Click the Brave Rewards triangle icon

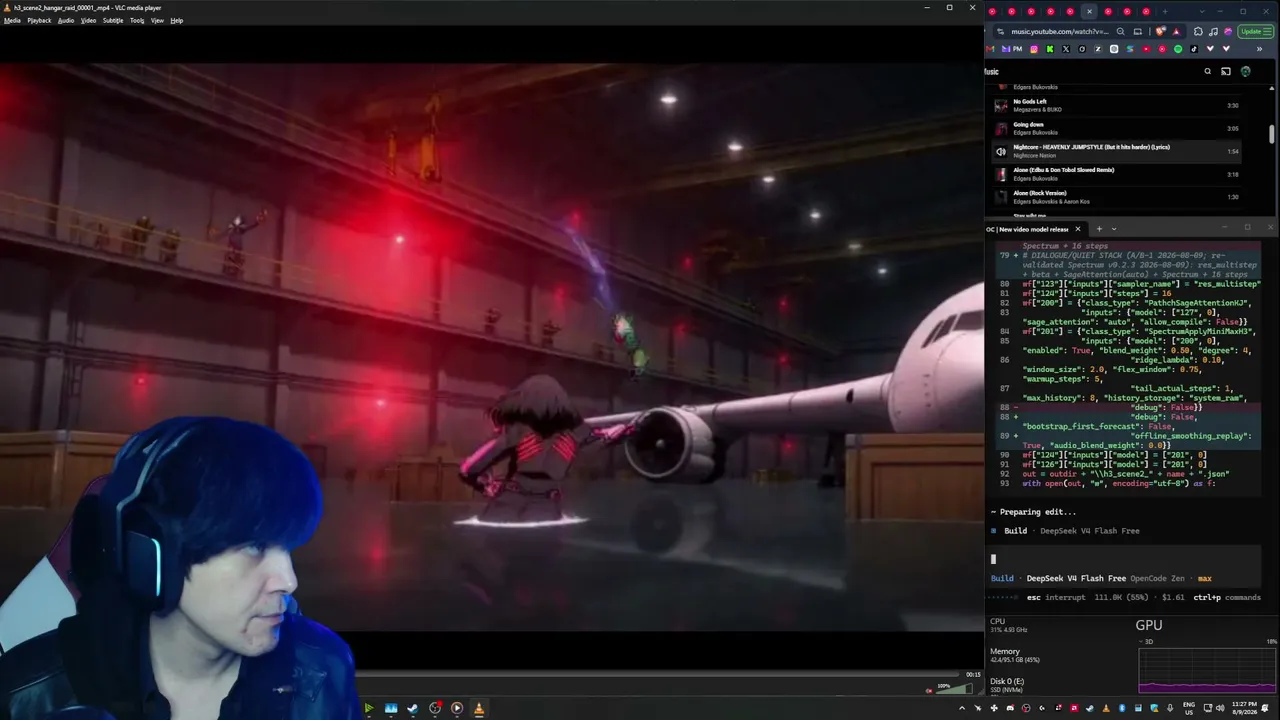[1176, 31]
